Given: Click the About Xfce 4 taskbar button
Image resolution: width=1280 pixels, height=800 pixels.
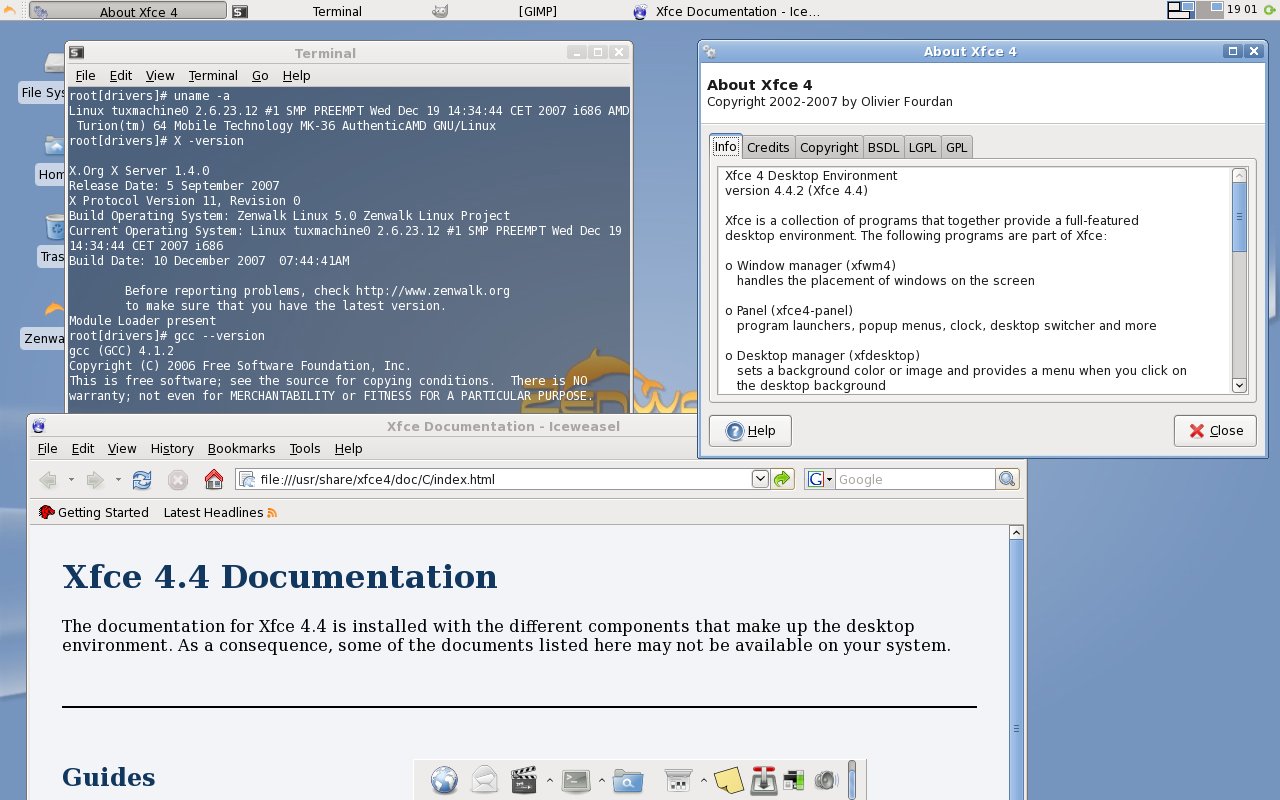Looking at the screenshot, I should coord(127,11).
